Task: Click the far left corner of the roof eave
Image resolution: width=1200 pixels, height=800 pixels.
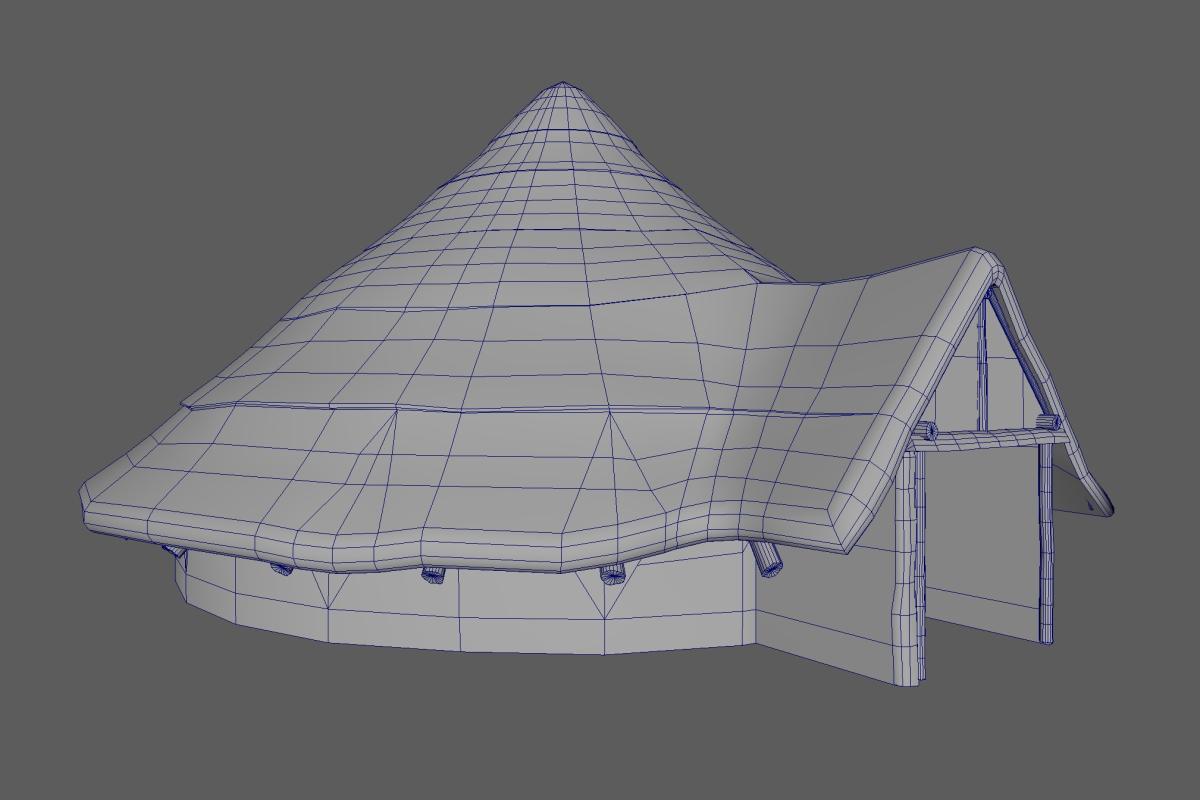Action: point(86,498)
